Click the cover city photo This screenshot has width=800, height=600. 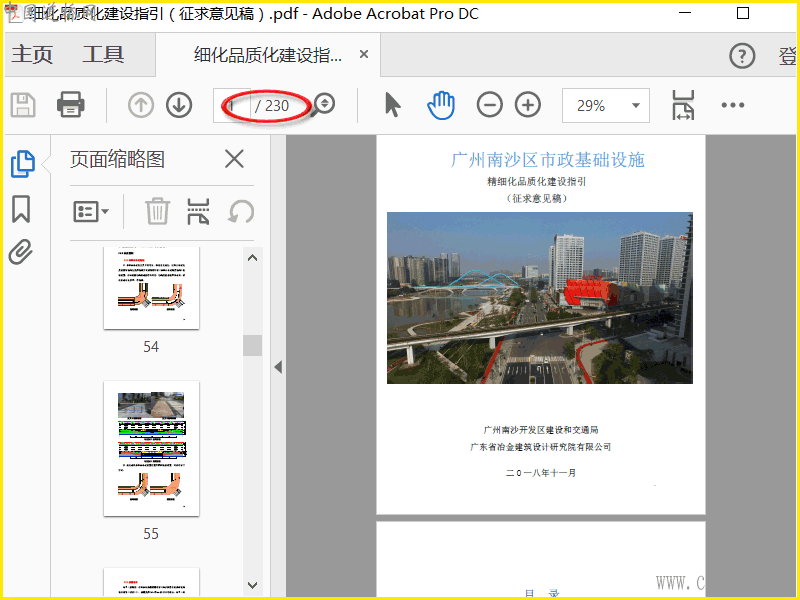[x=540, y=298]
